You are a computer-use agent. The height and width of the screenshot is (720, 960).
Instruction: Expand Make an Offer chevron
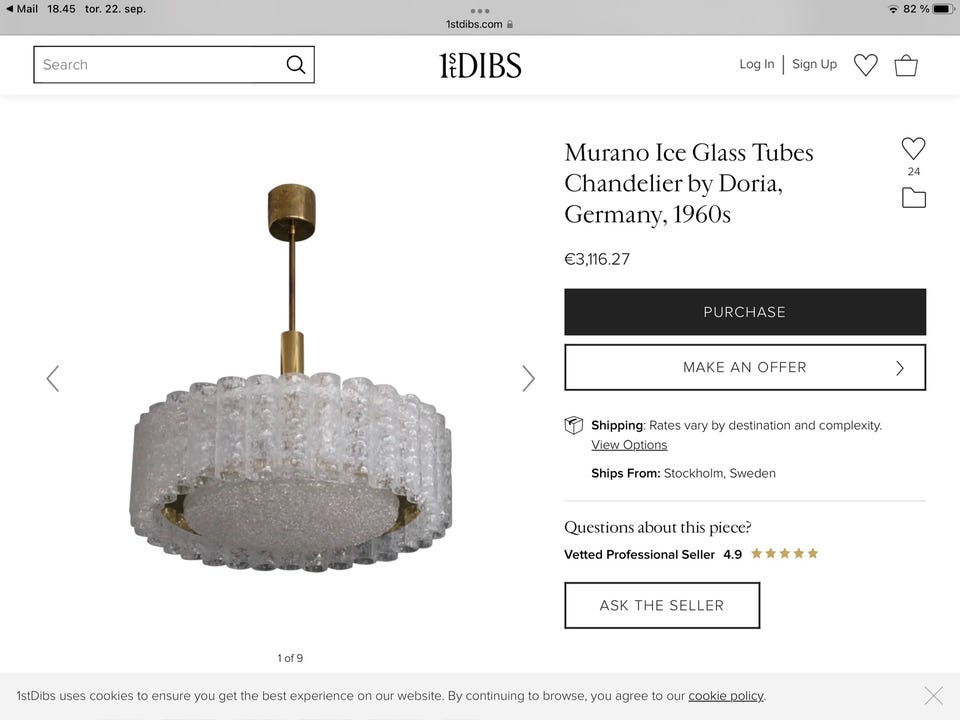click(x=899, y=367)
